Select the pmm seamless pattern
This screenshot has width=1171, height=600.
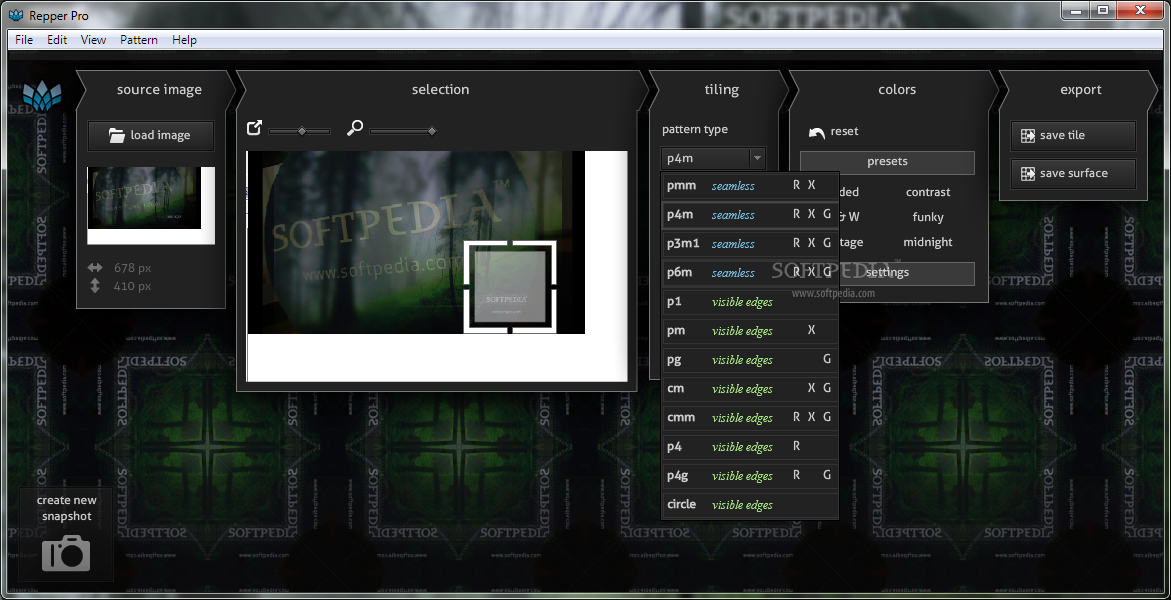coord(750,186)
